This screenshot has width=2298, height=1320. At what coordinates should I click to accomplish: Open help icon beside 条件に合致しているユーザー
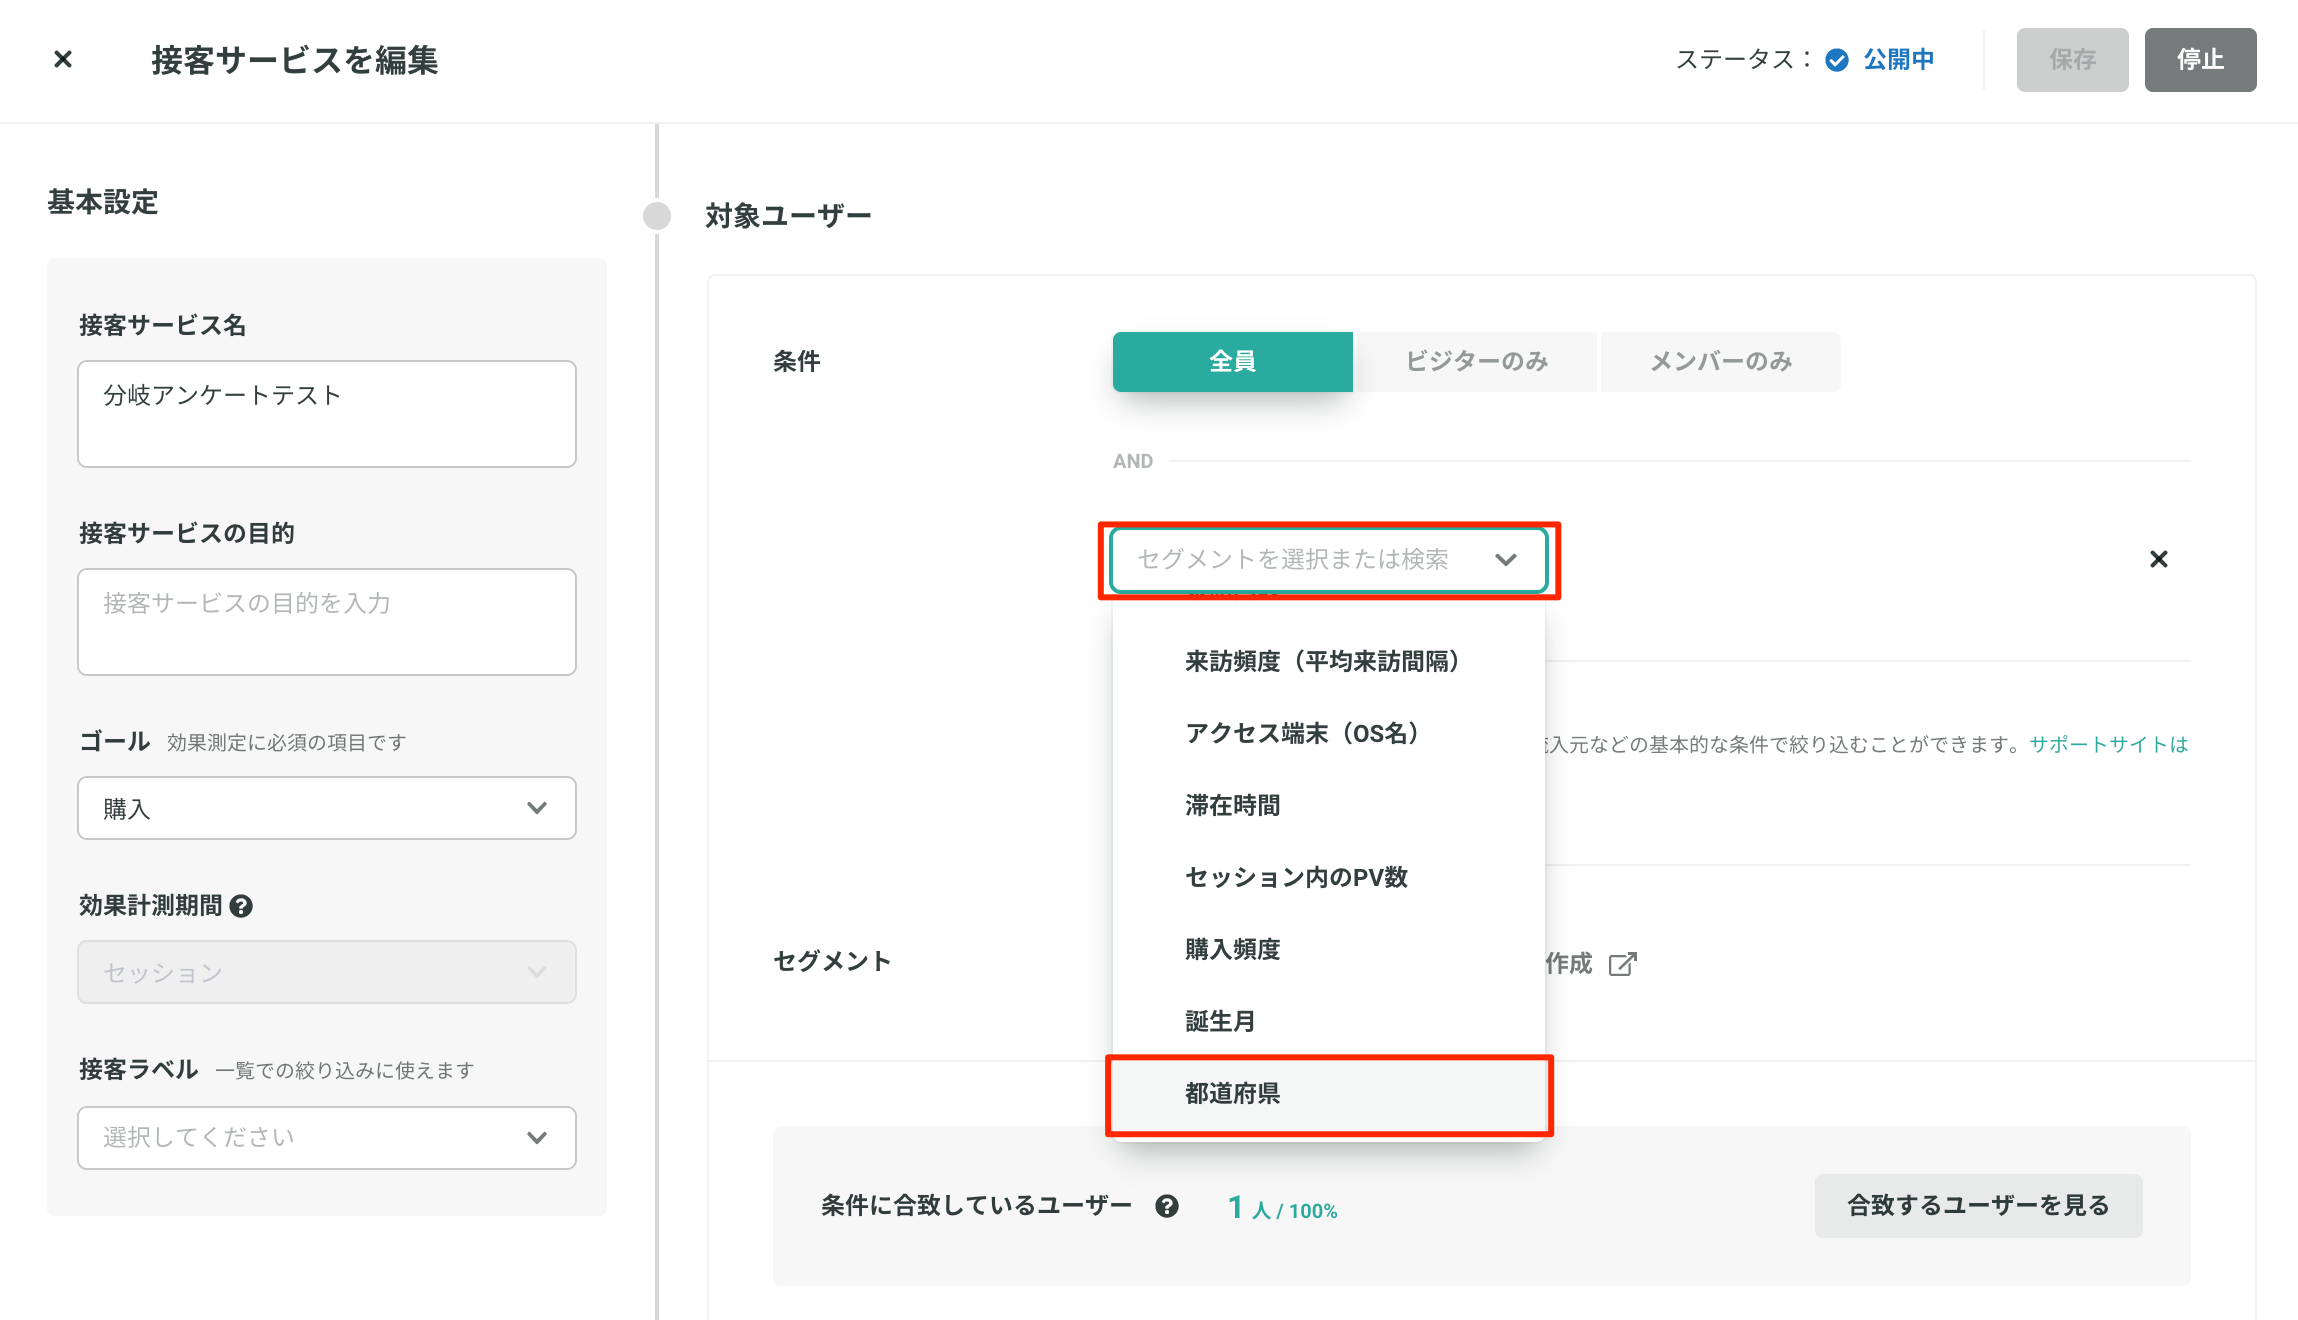coord(1167,1206)
